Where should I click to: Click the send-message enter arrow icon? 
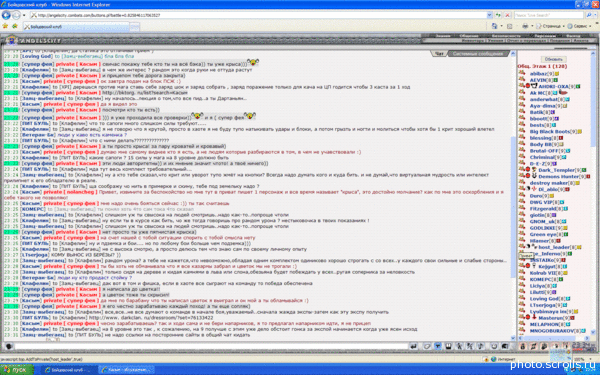[414, 347]
